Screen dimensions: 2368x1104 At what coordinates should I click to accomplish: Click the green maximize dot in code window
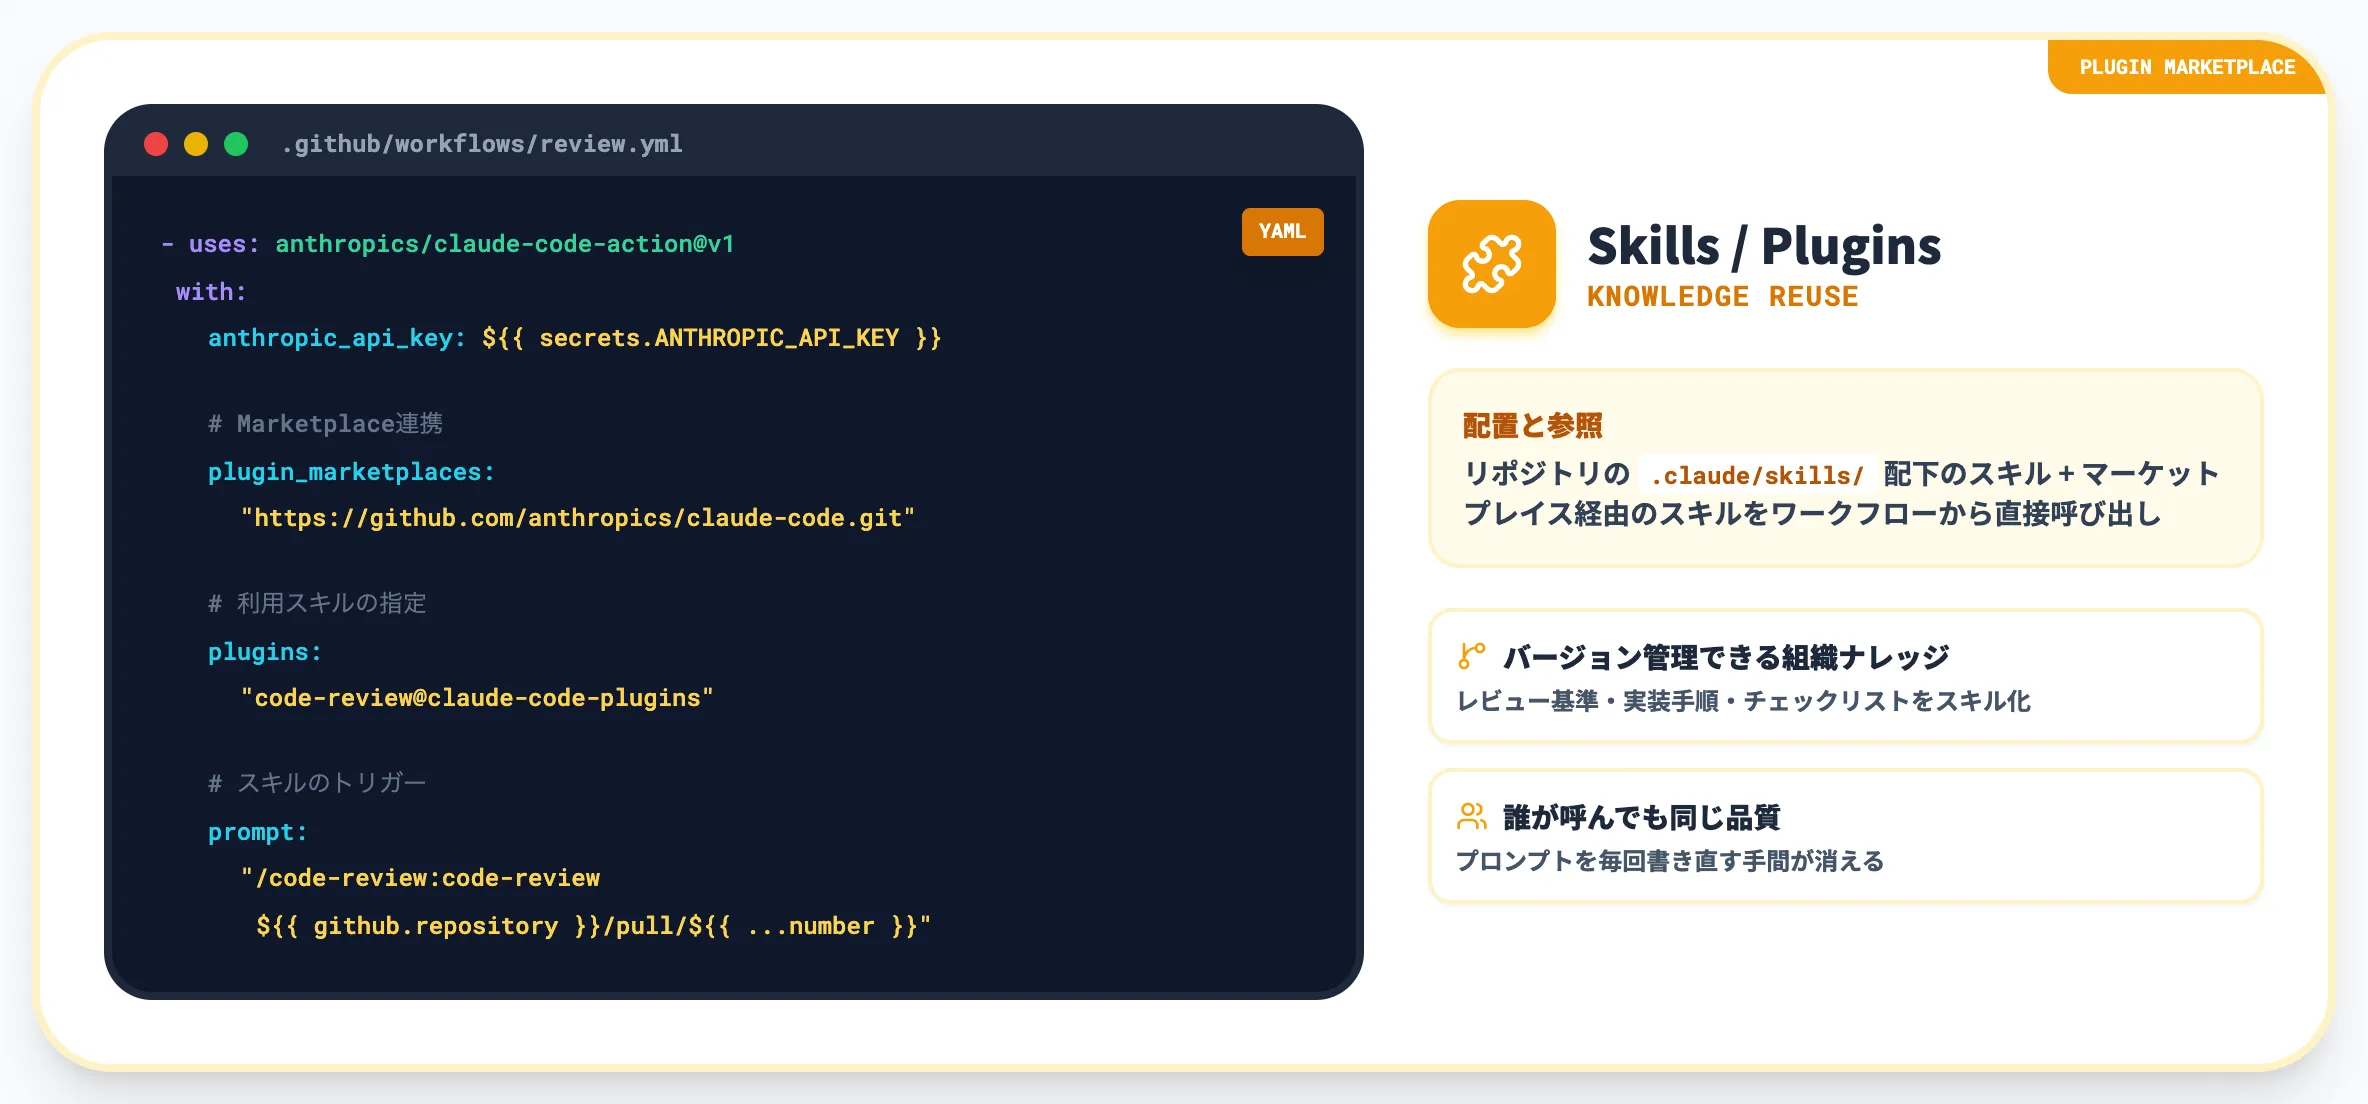(x=236, y=144)
